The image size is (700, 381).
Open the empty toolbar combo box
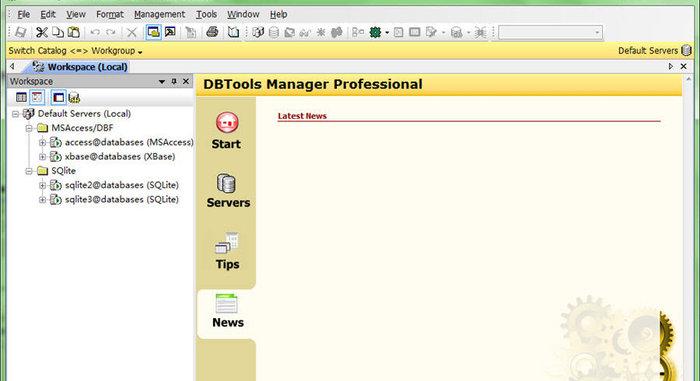550,32
